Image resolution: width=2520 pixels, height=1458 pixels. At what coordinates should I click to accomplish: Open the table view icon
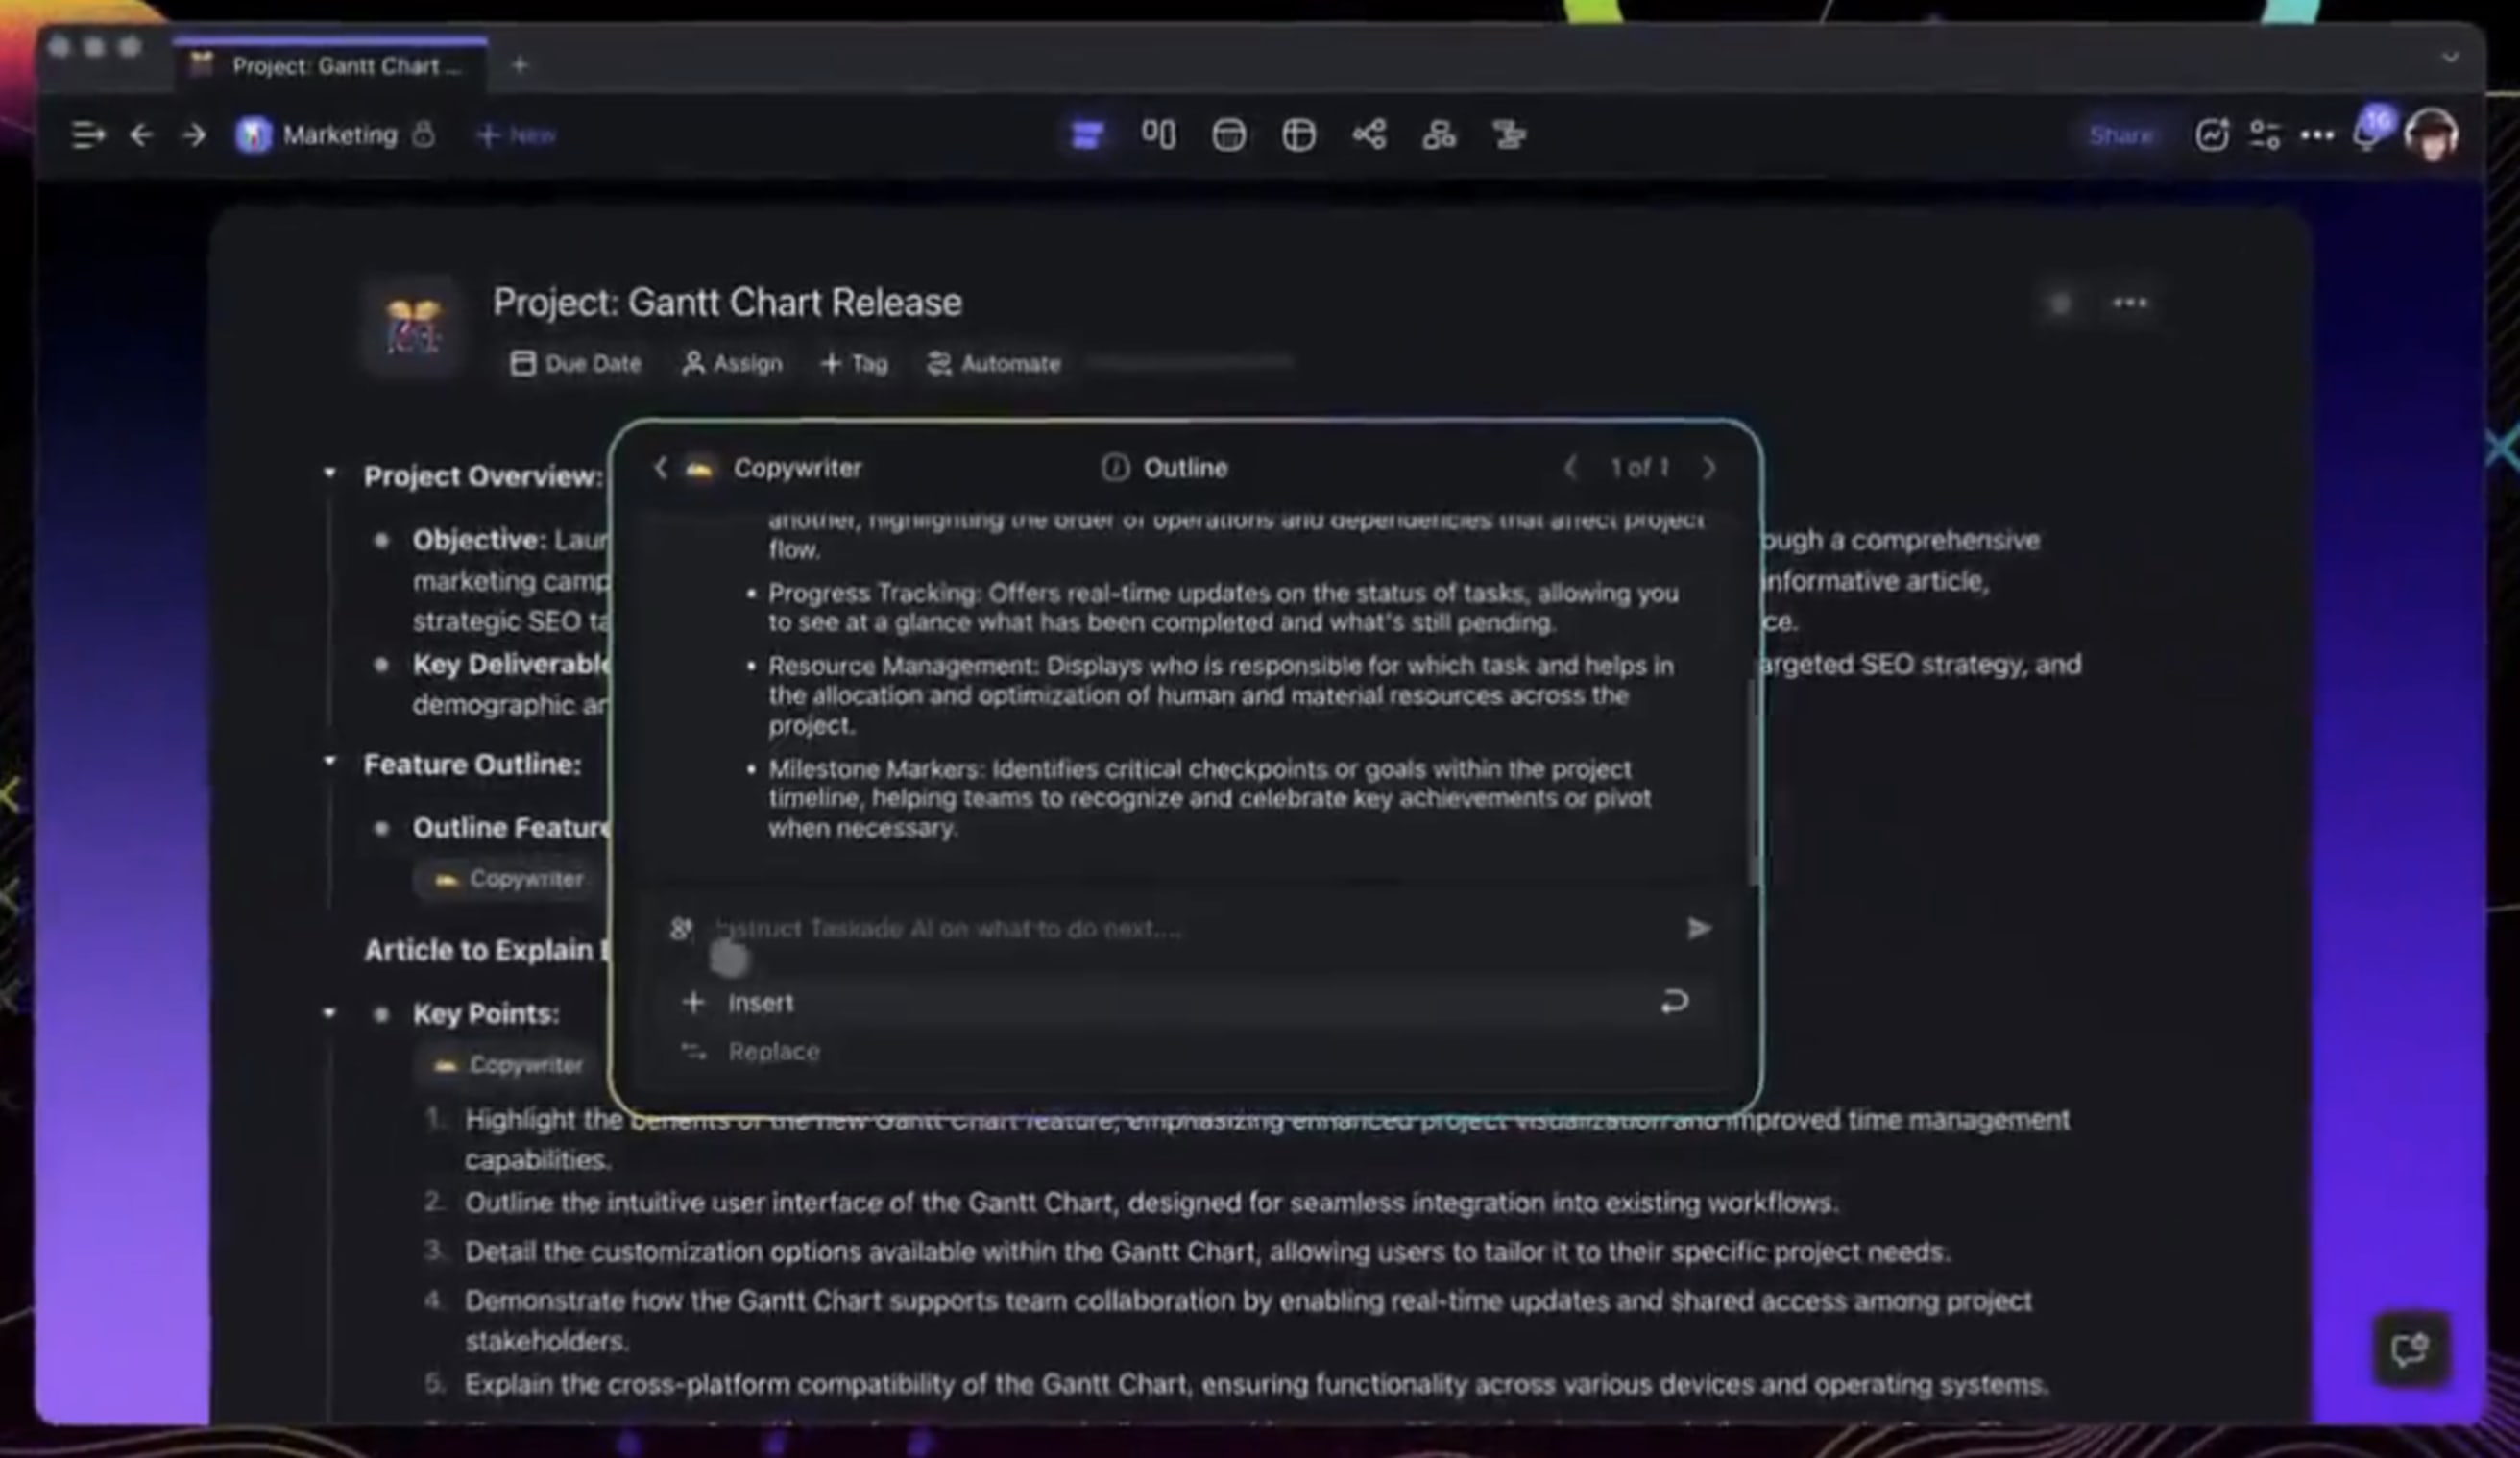tap(1298, 134)
